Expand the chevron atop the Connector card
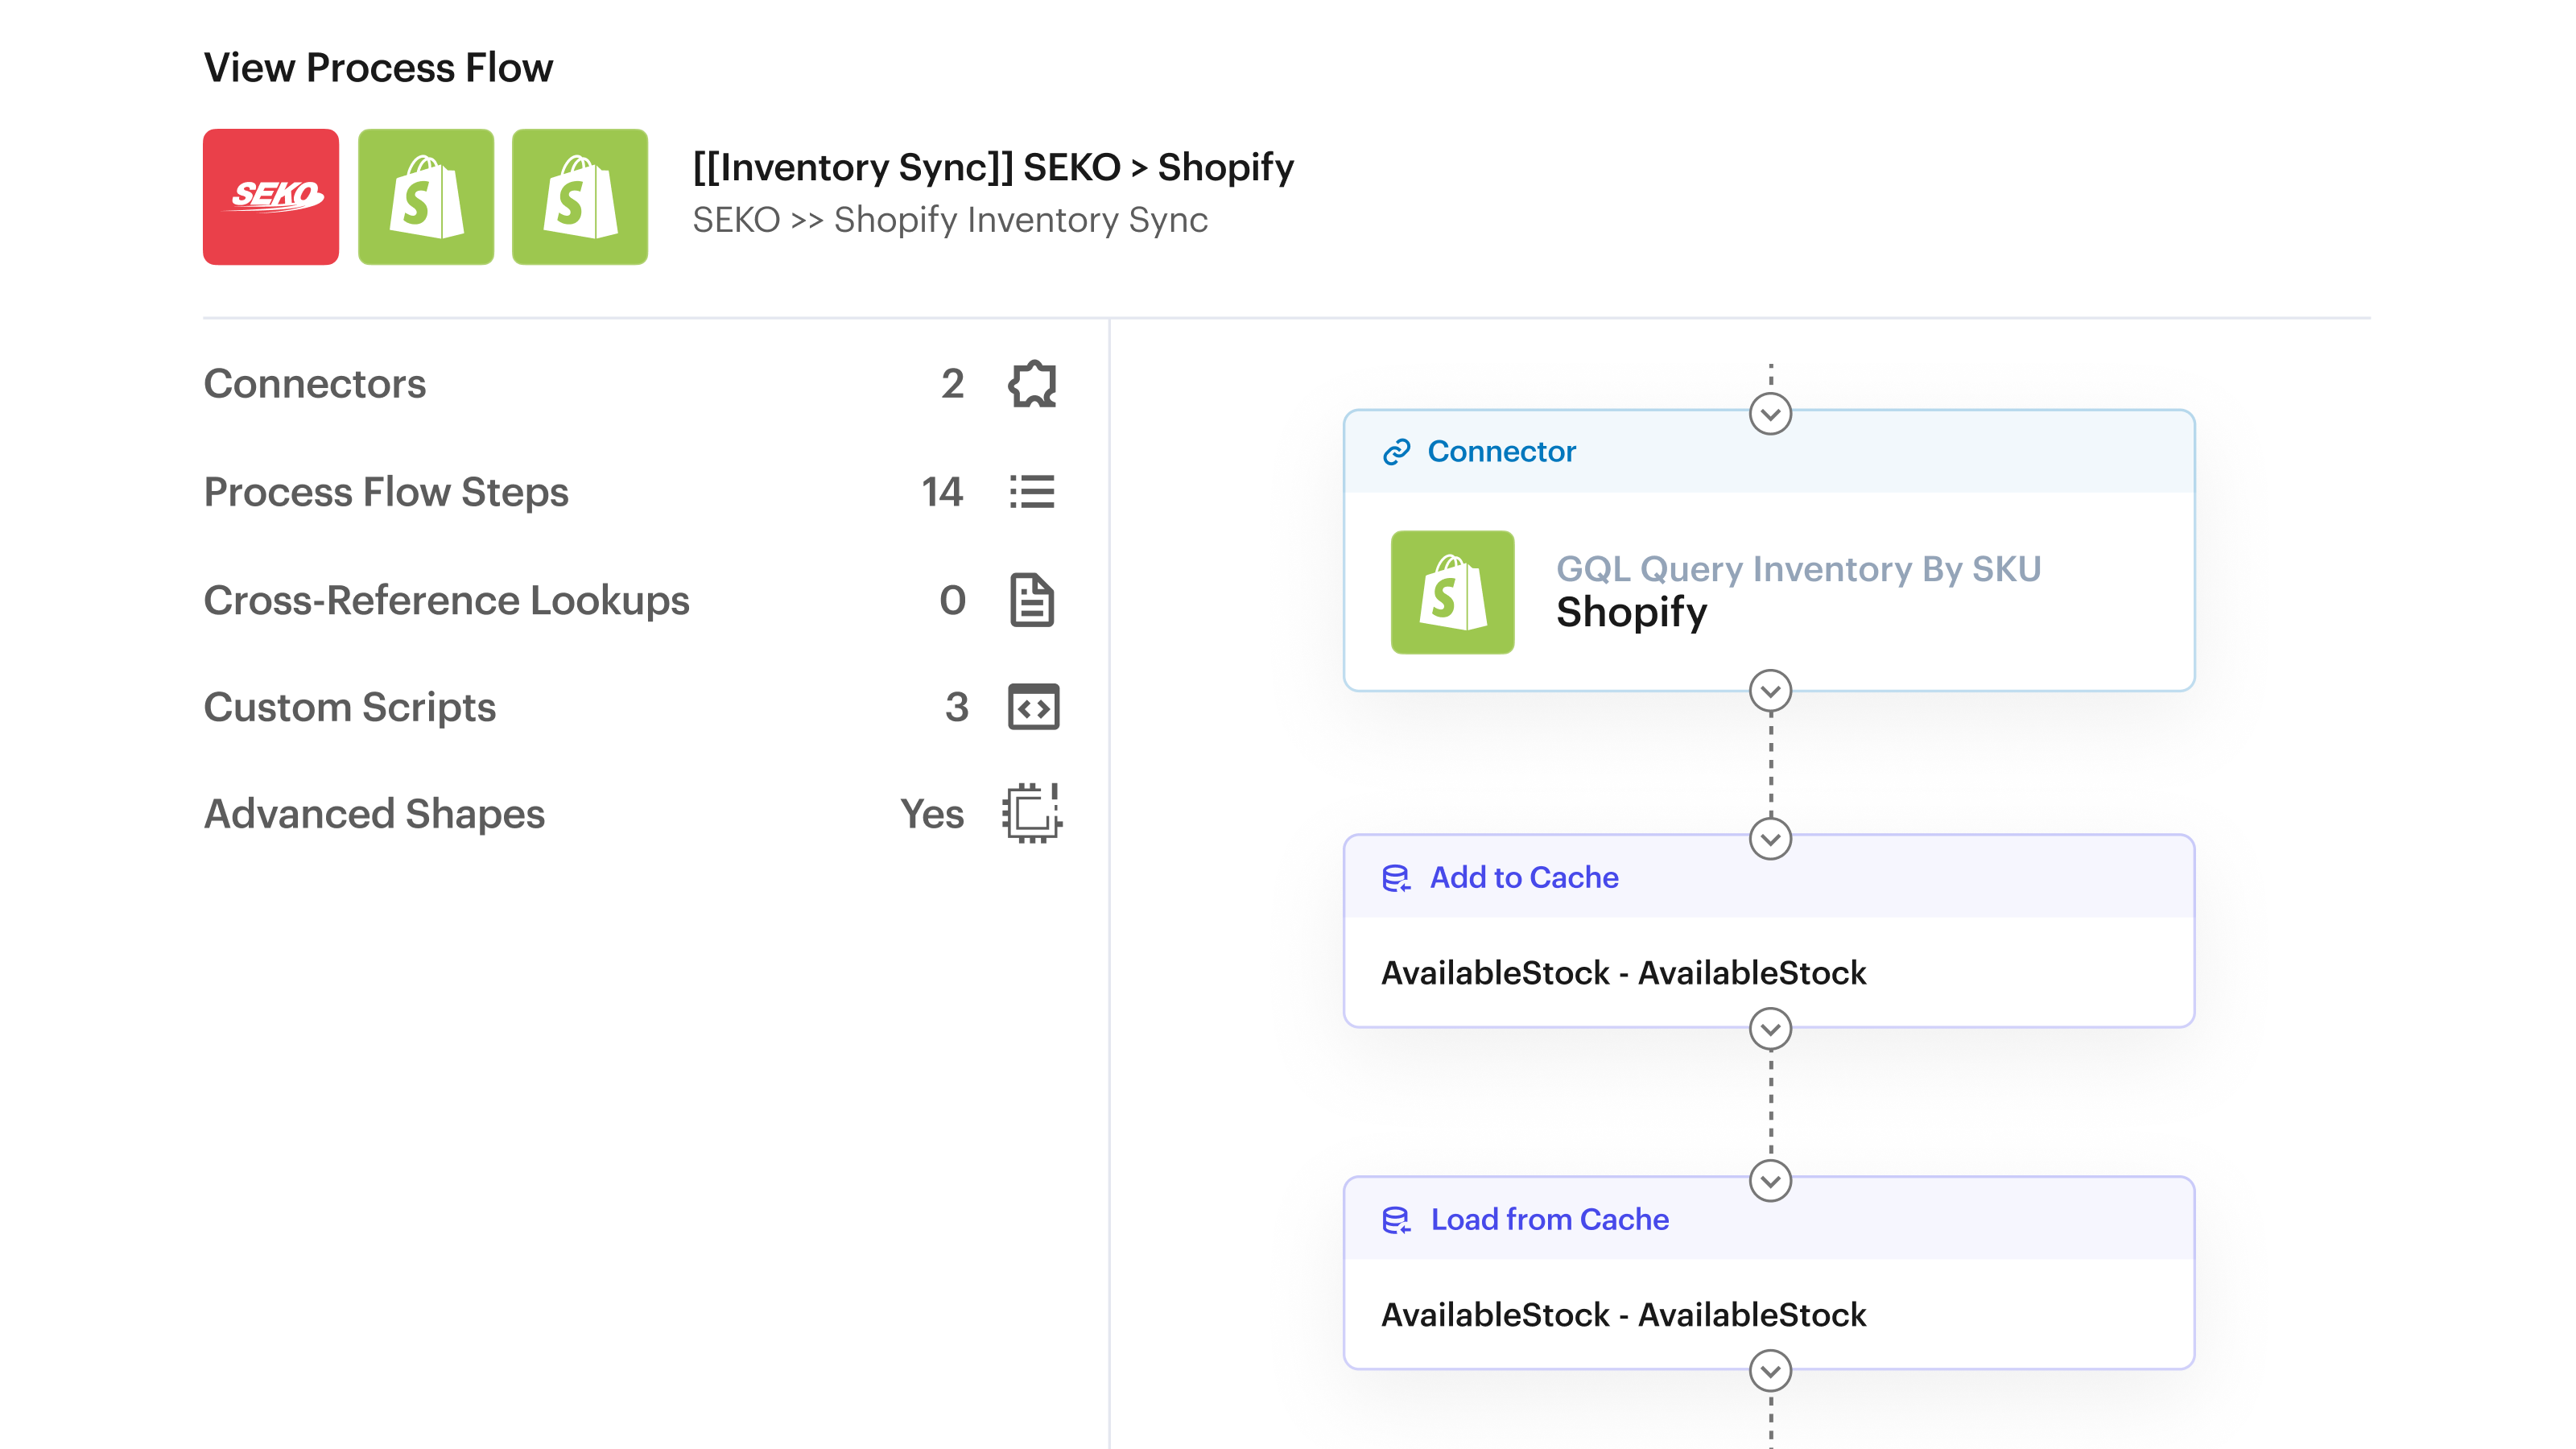 (x=1770, y=414)
